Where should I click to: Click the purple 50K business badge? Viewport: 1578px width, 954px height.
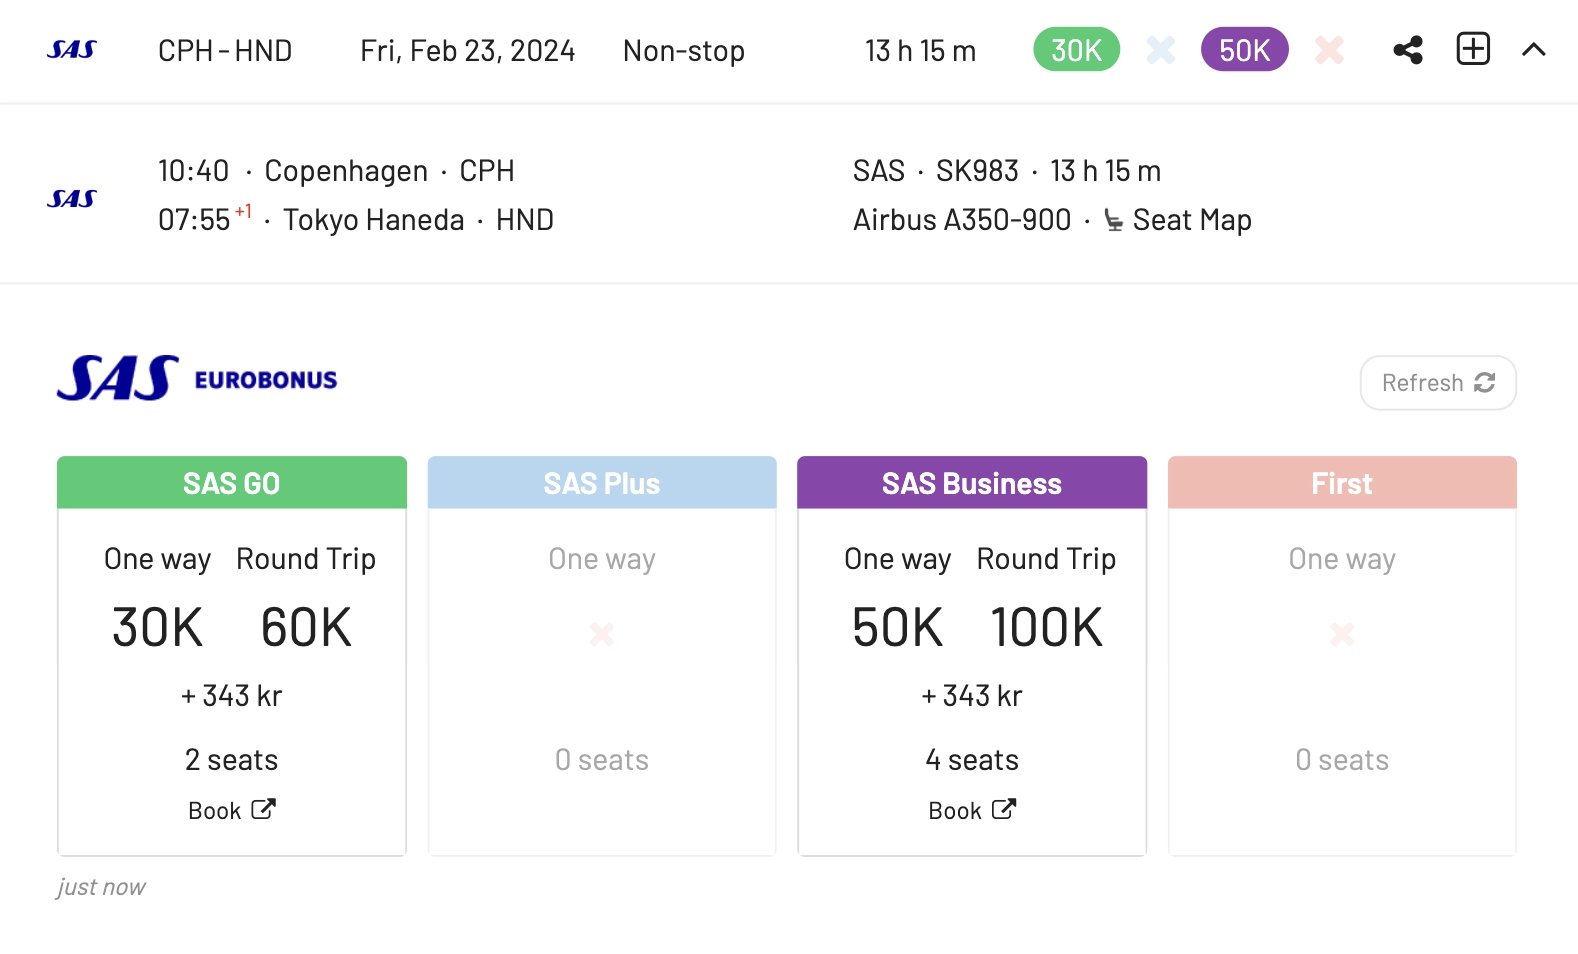1244,50
